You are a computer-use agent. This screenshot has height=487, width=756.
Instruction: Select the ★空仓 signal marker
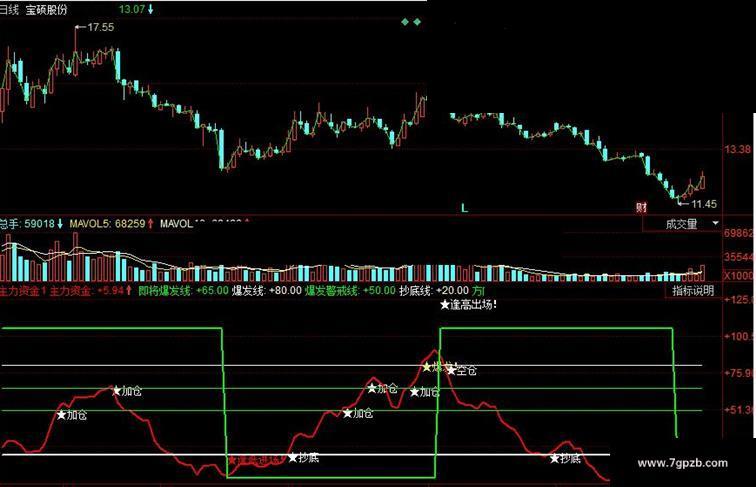(x=462, y=370)
